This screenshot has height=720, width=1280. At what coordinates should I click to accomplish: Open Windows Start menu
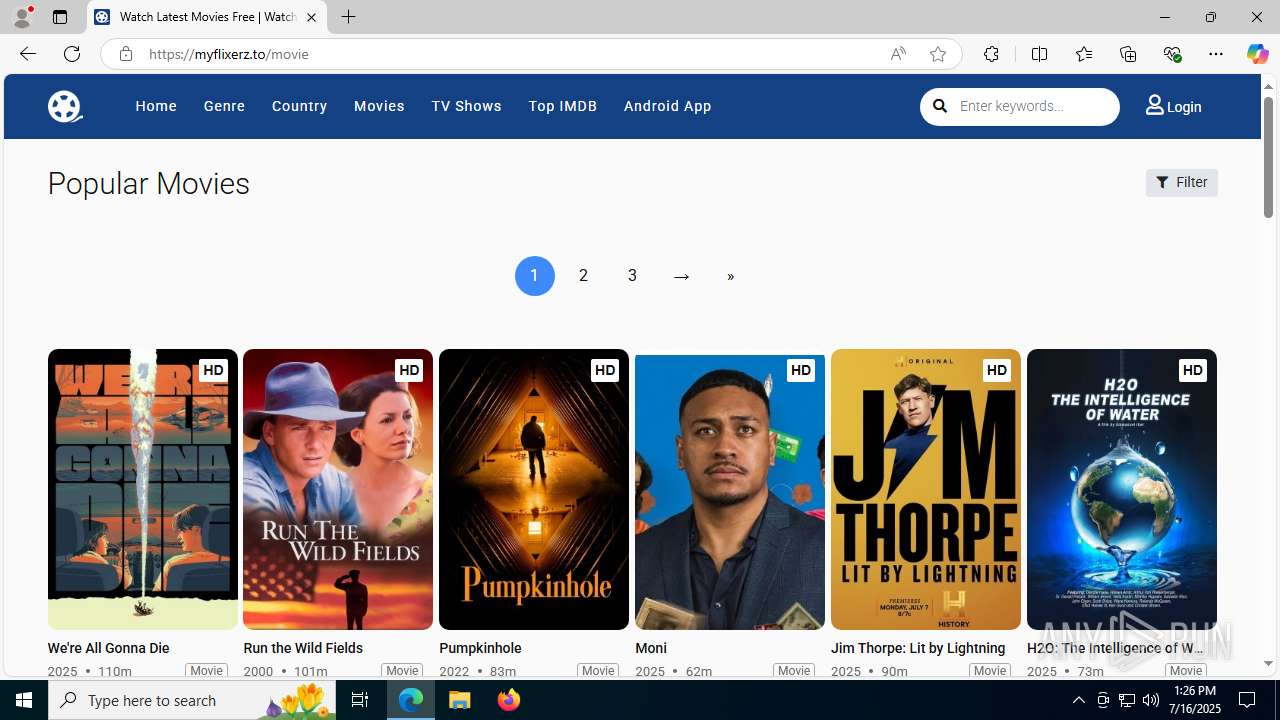coord(24,700)
